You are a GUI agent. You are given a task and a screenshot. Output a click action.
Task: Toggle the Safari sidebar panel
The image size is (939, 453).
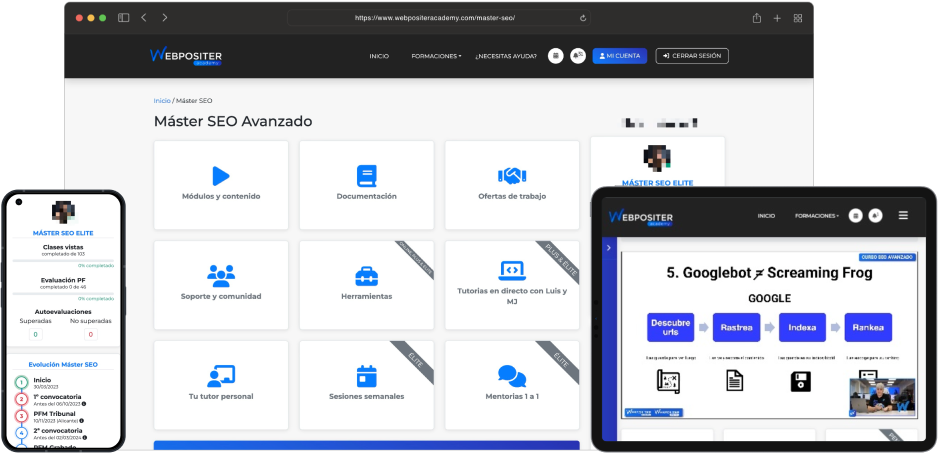[123, 18]
